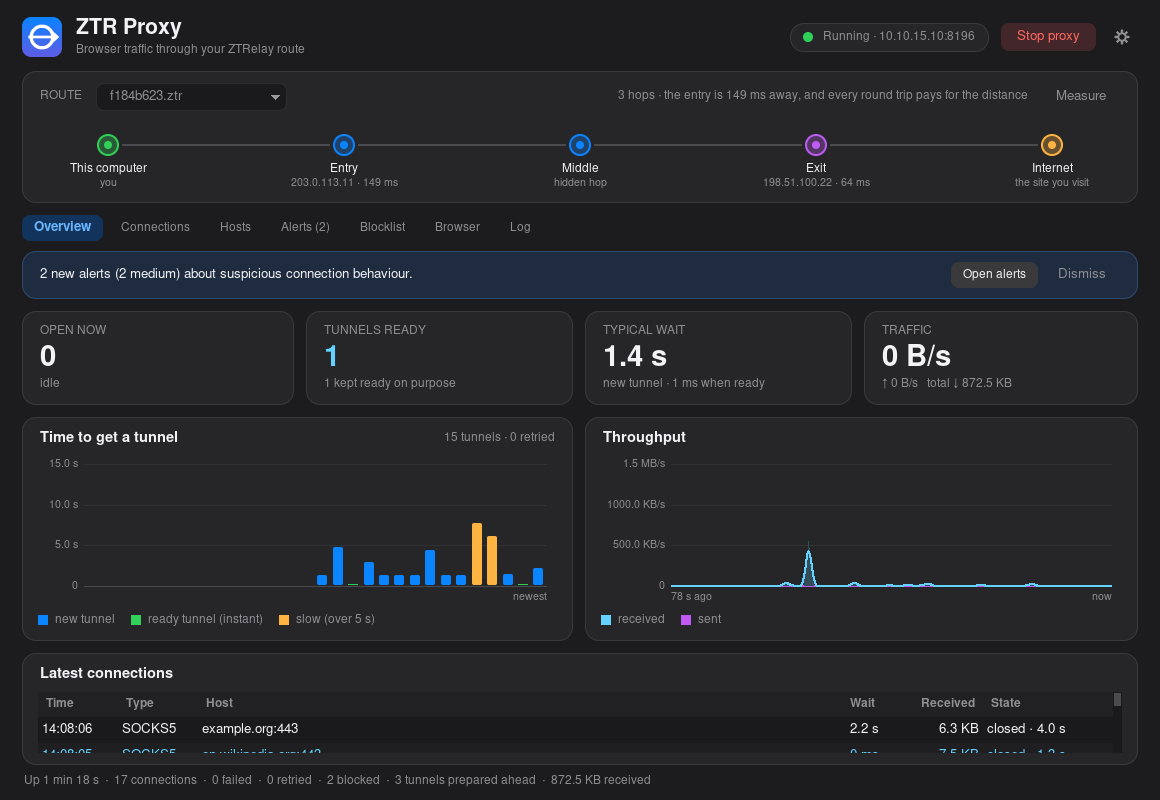Select the purple Exit hop node
This screenshot has height=800, width=1160.
point(816,145)
